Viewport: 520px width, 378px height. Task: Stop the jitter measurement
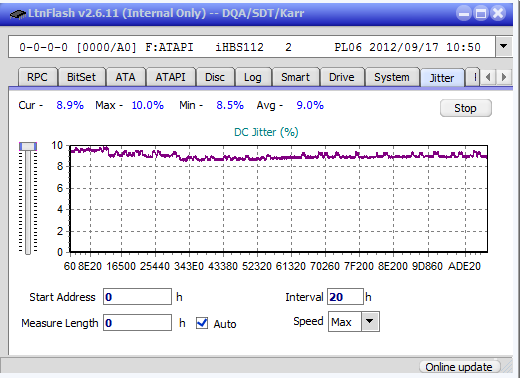click(465, 108)
